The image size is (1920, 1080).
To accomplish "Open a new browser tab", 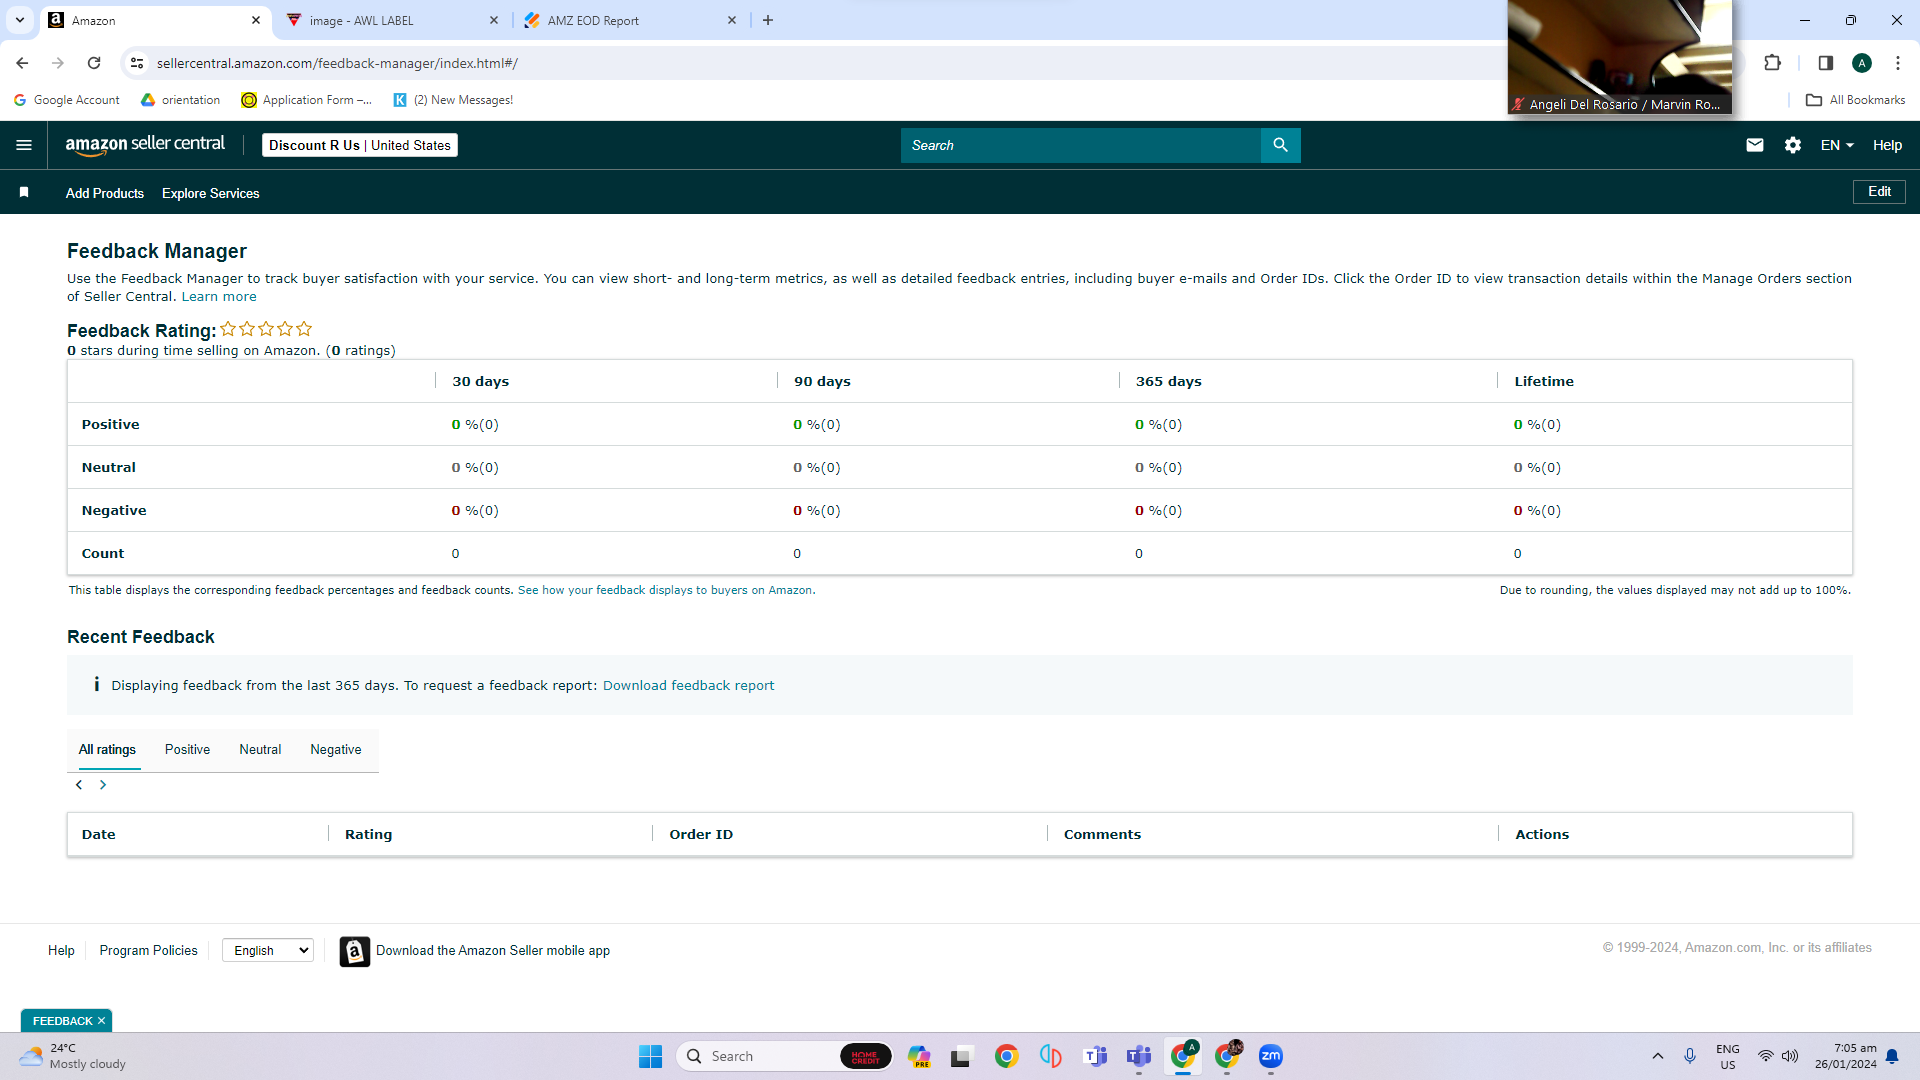I will click(768, 20).
